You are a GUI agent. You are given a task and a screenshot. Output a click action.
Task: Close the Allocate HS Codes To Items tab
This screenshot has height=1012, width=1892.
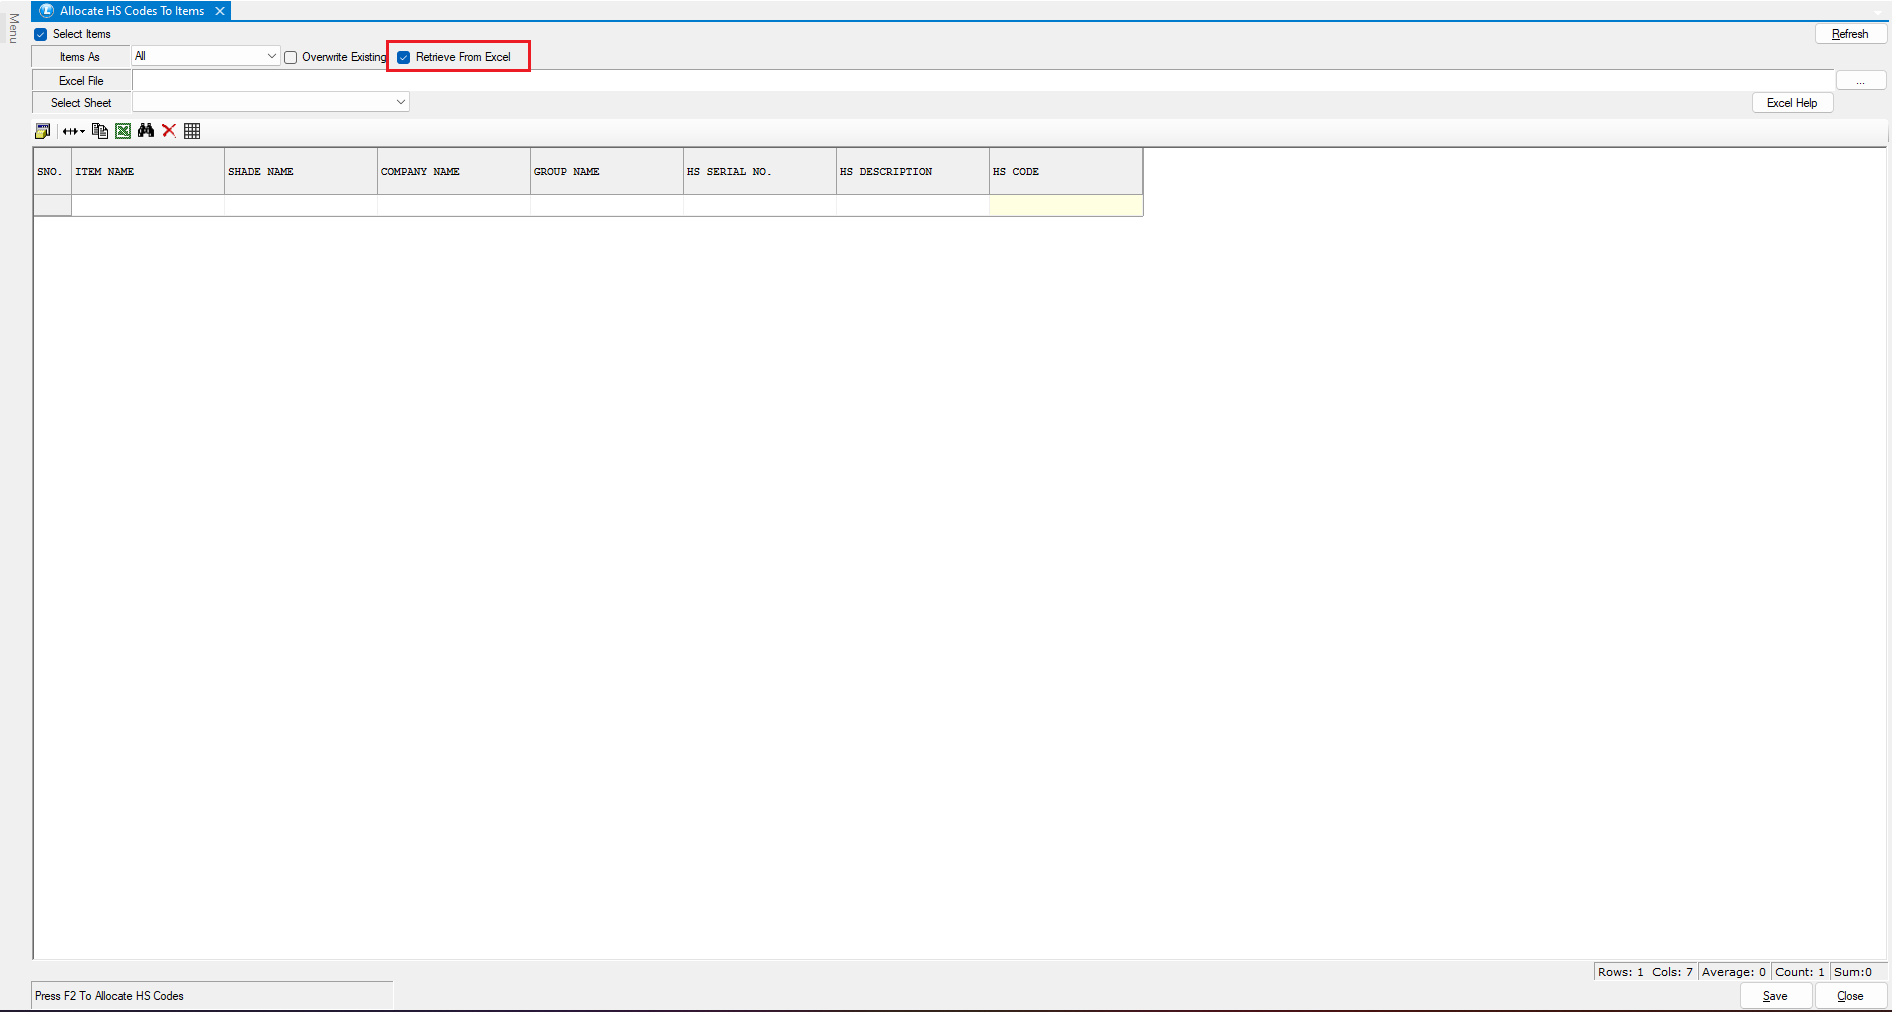(x=220, y=11)
